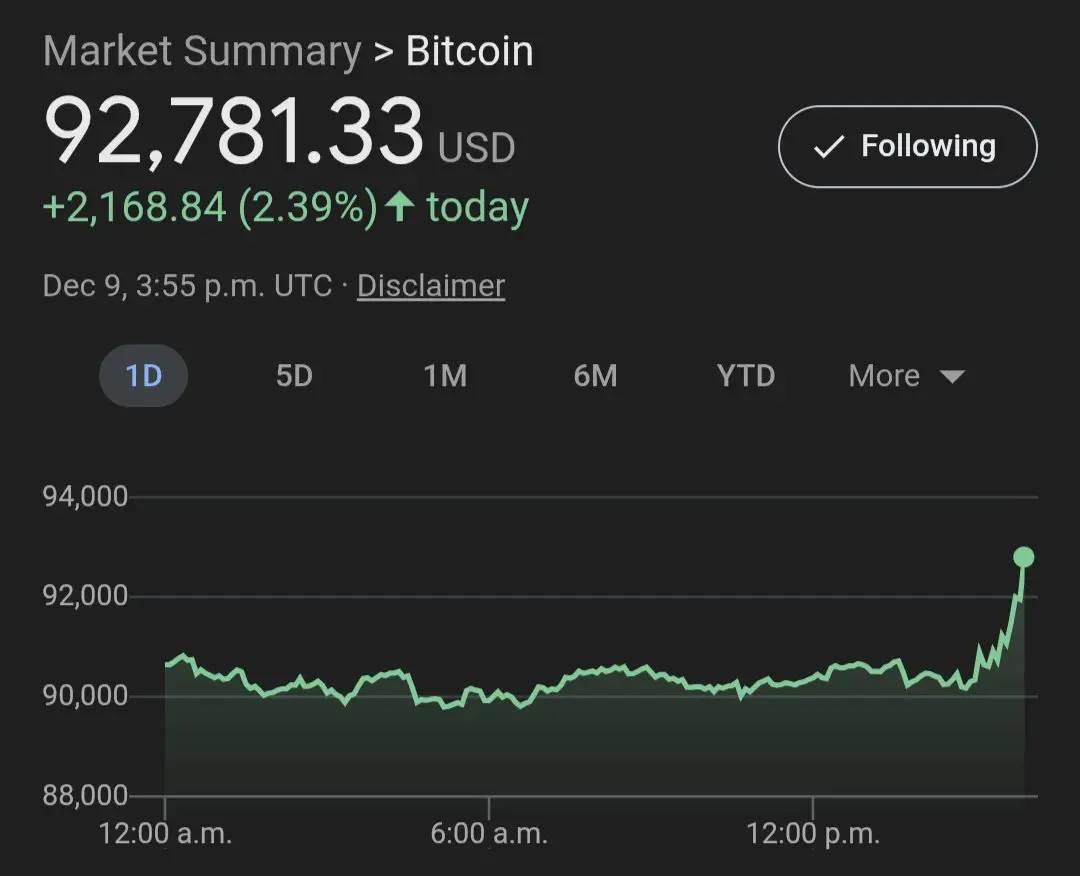Go to Market Summary breadcrumb
The height and width of the screenshot is (876, 1080).
click(202, 52)
